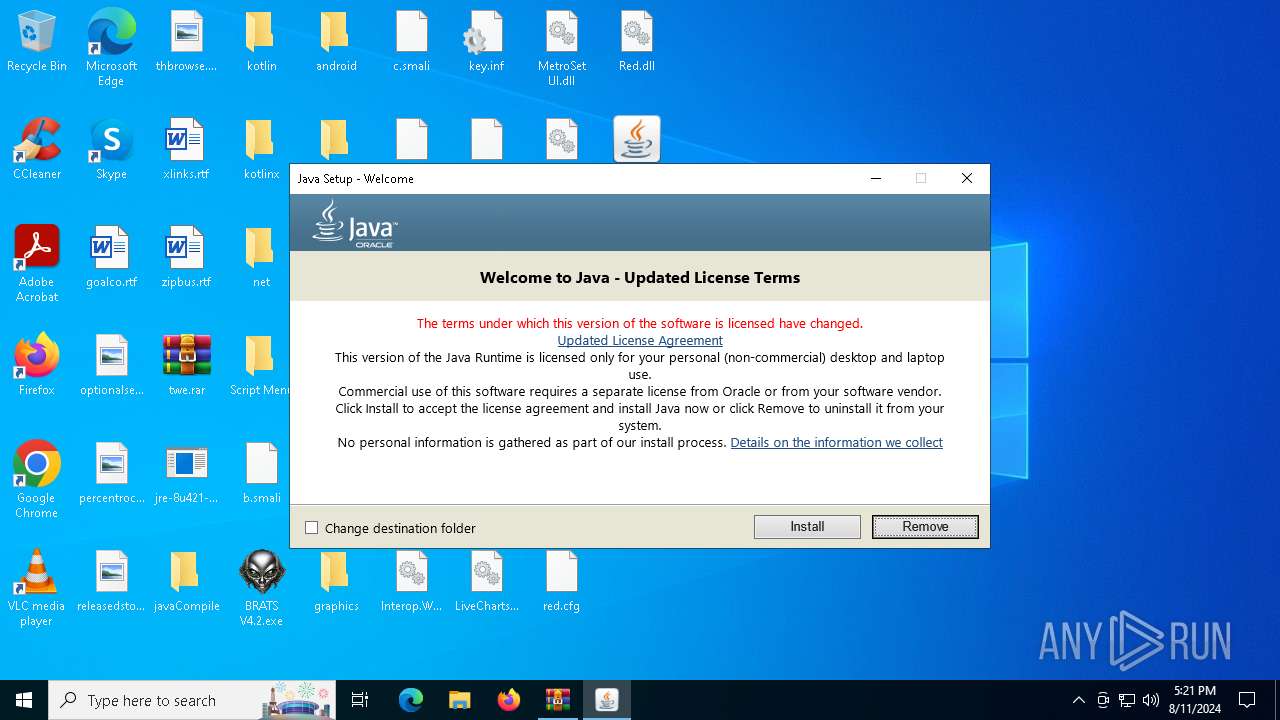The width and height of the screenshot is (1280, 720).
Task: Select the c.smali file icon
Action: 411,42
